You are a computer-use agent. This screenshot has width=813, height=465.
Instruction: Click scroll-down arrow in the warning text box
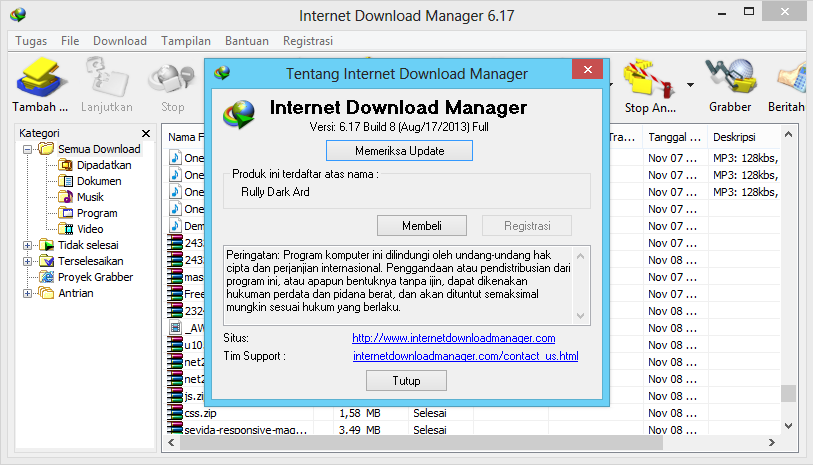580,316
